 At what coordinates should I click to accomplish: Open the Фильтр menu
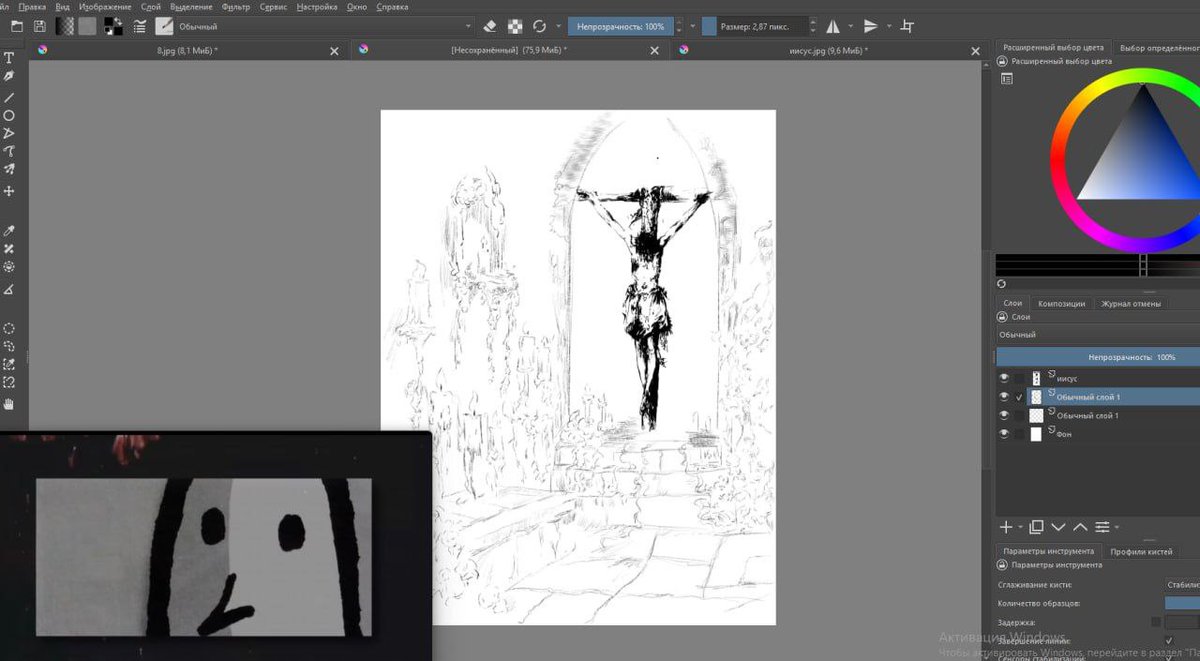236,7
